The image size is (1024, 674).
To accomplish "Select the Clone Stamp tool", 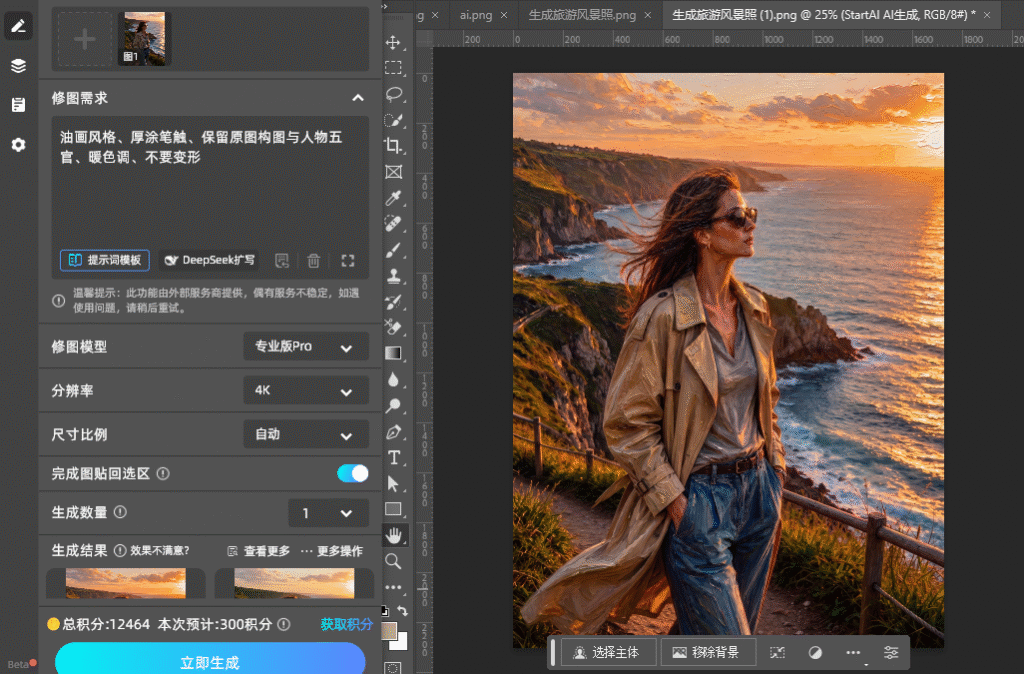I will coord(393,276).
